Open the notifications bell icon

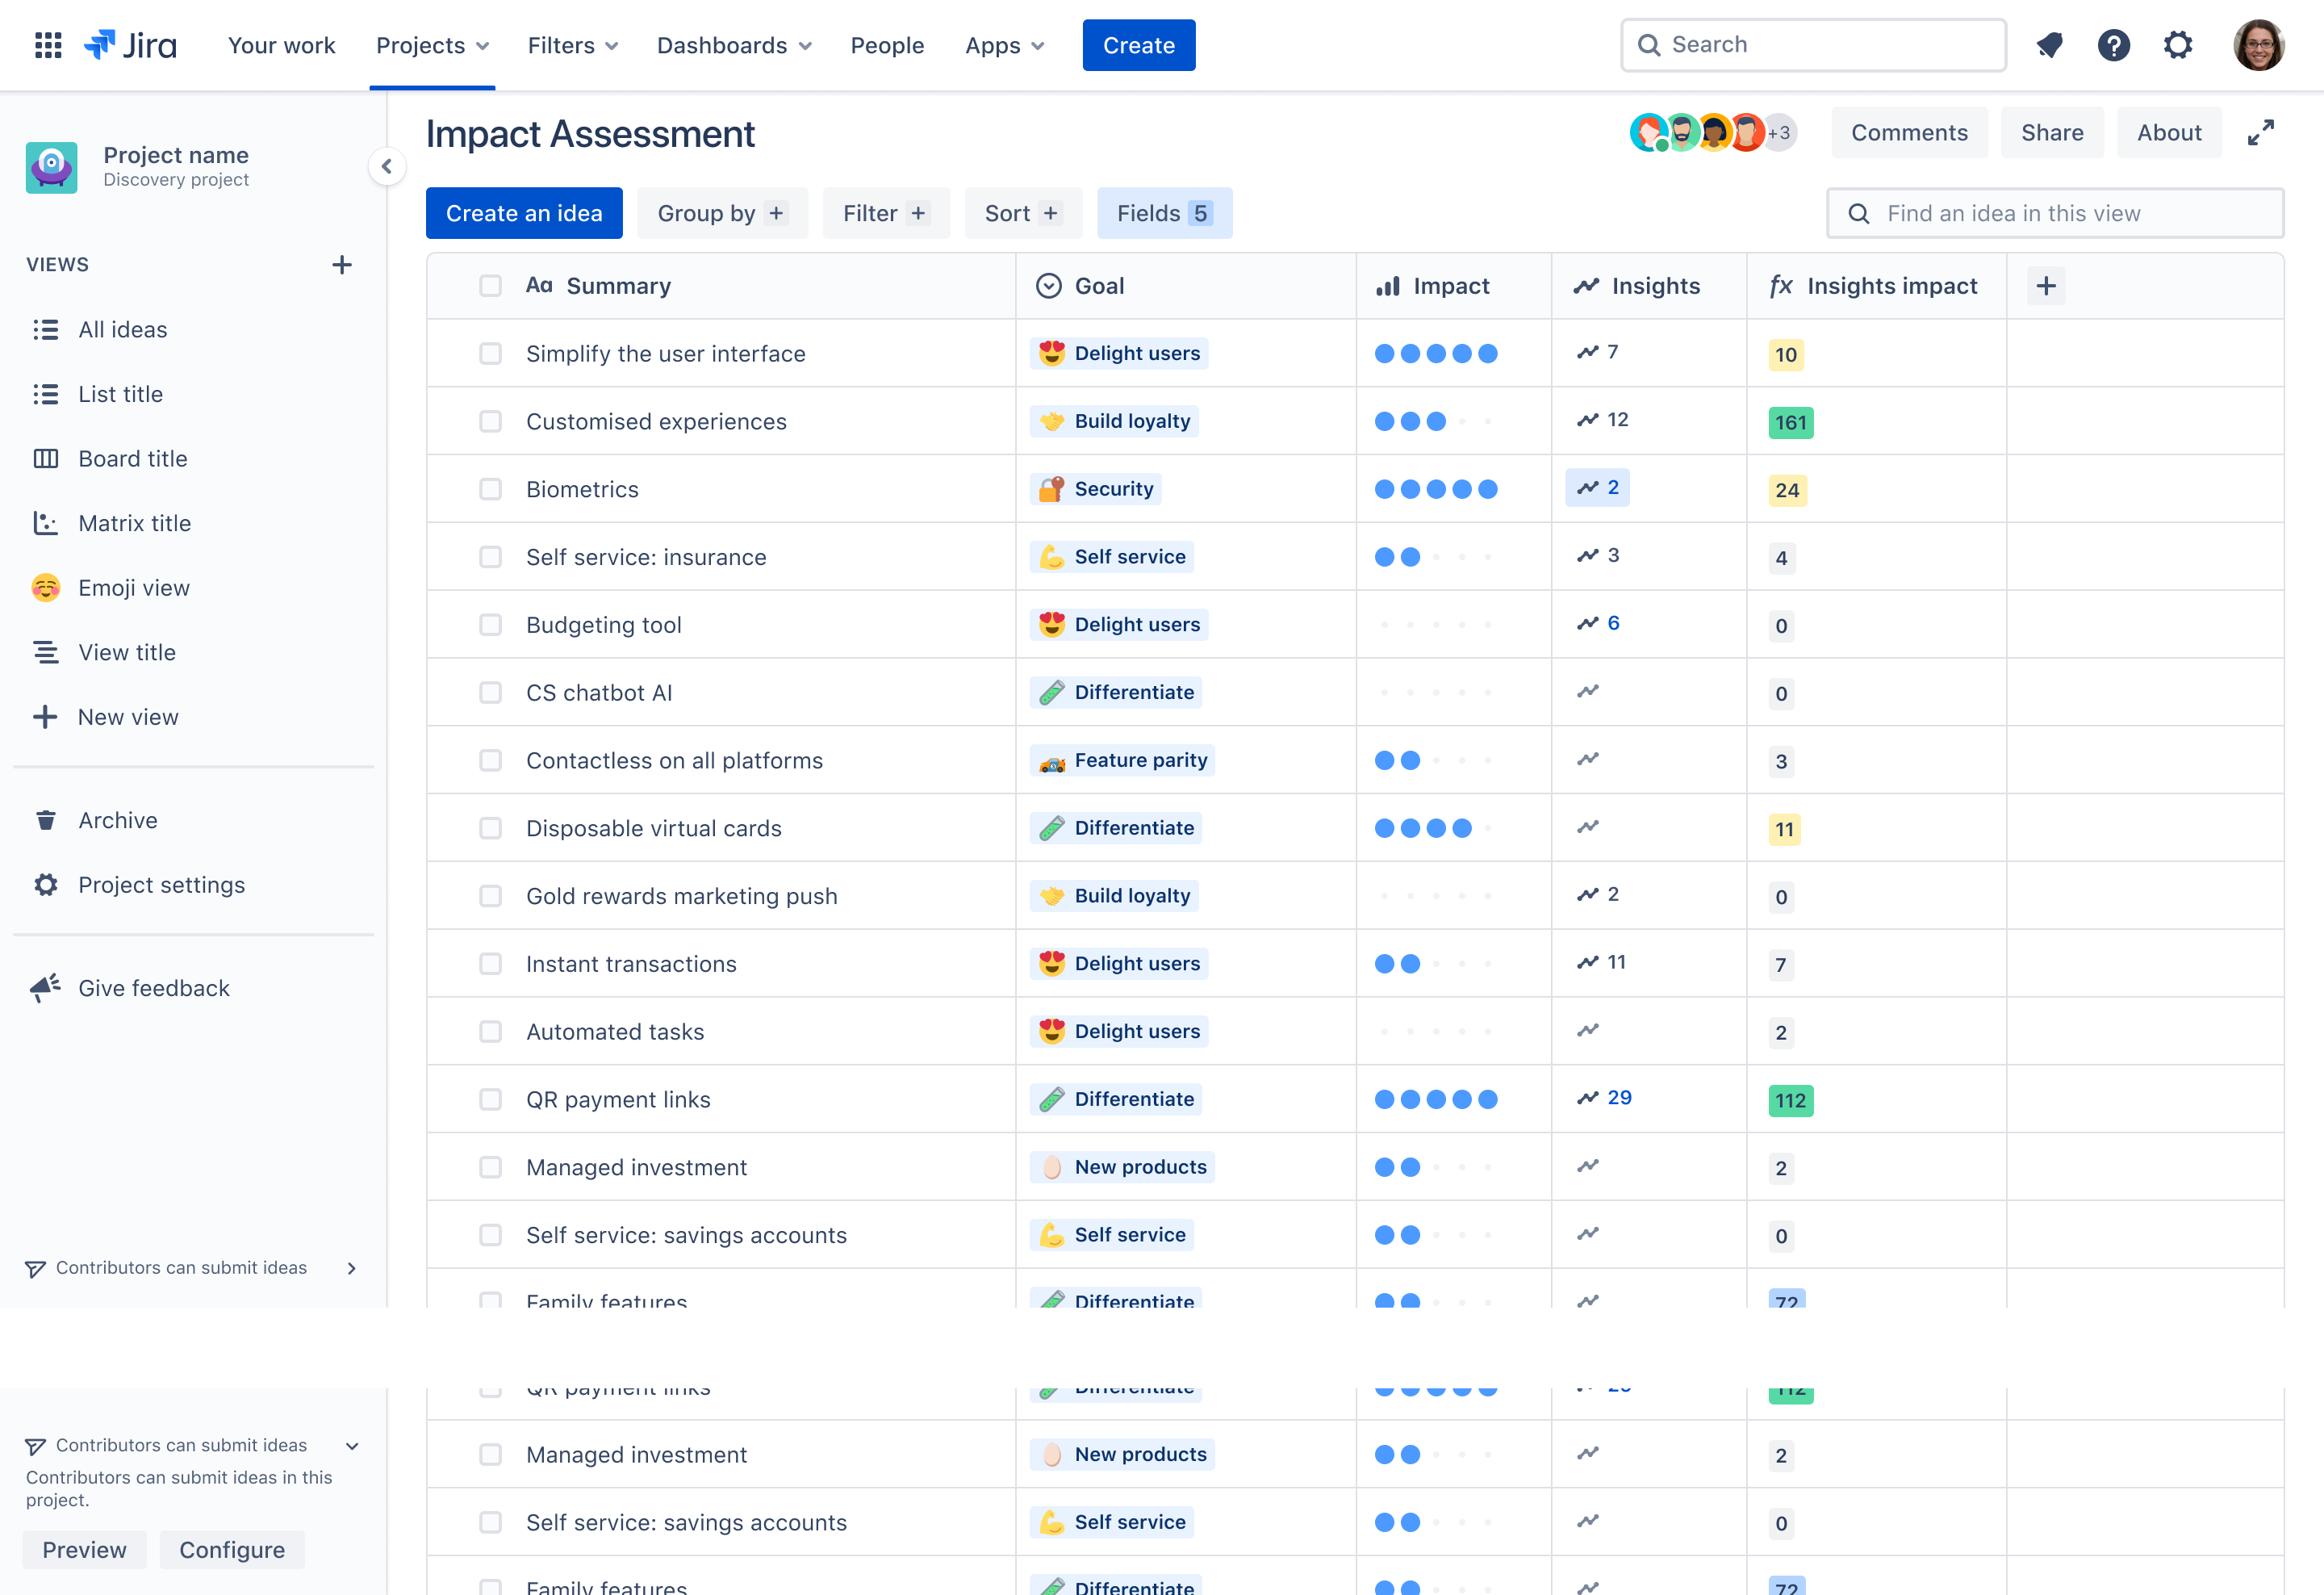(x=2049, y=45)
